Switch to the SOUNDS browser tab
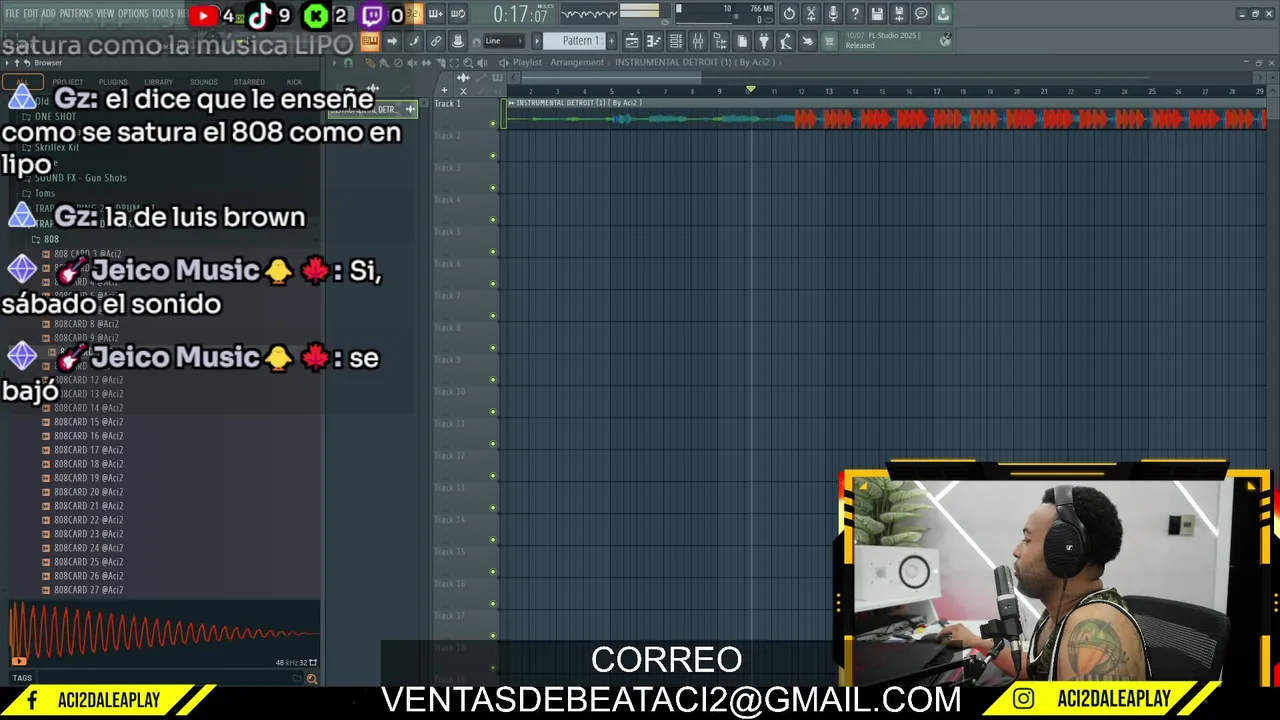 [204, 82]
